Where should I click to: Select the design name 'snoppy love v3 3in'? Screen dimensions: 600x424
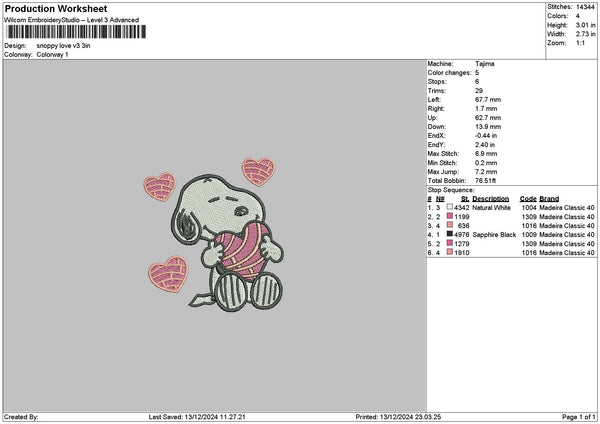pos(64,46)
